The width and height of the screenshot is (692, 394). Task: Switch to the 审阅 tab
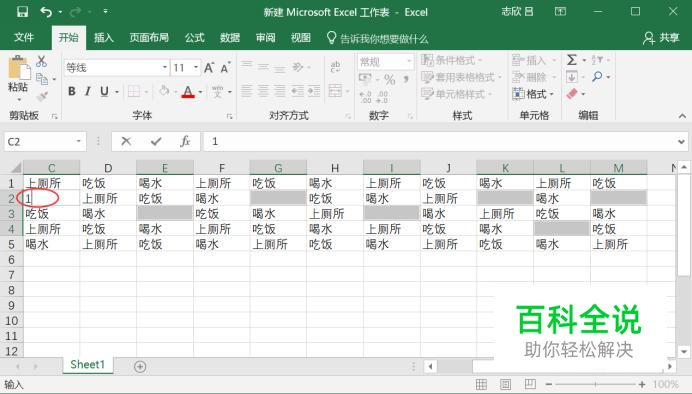point(265,38)
